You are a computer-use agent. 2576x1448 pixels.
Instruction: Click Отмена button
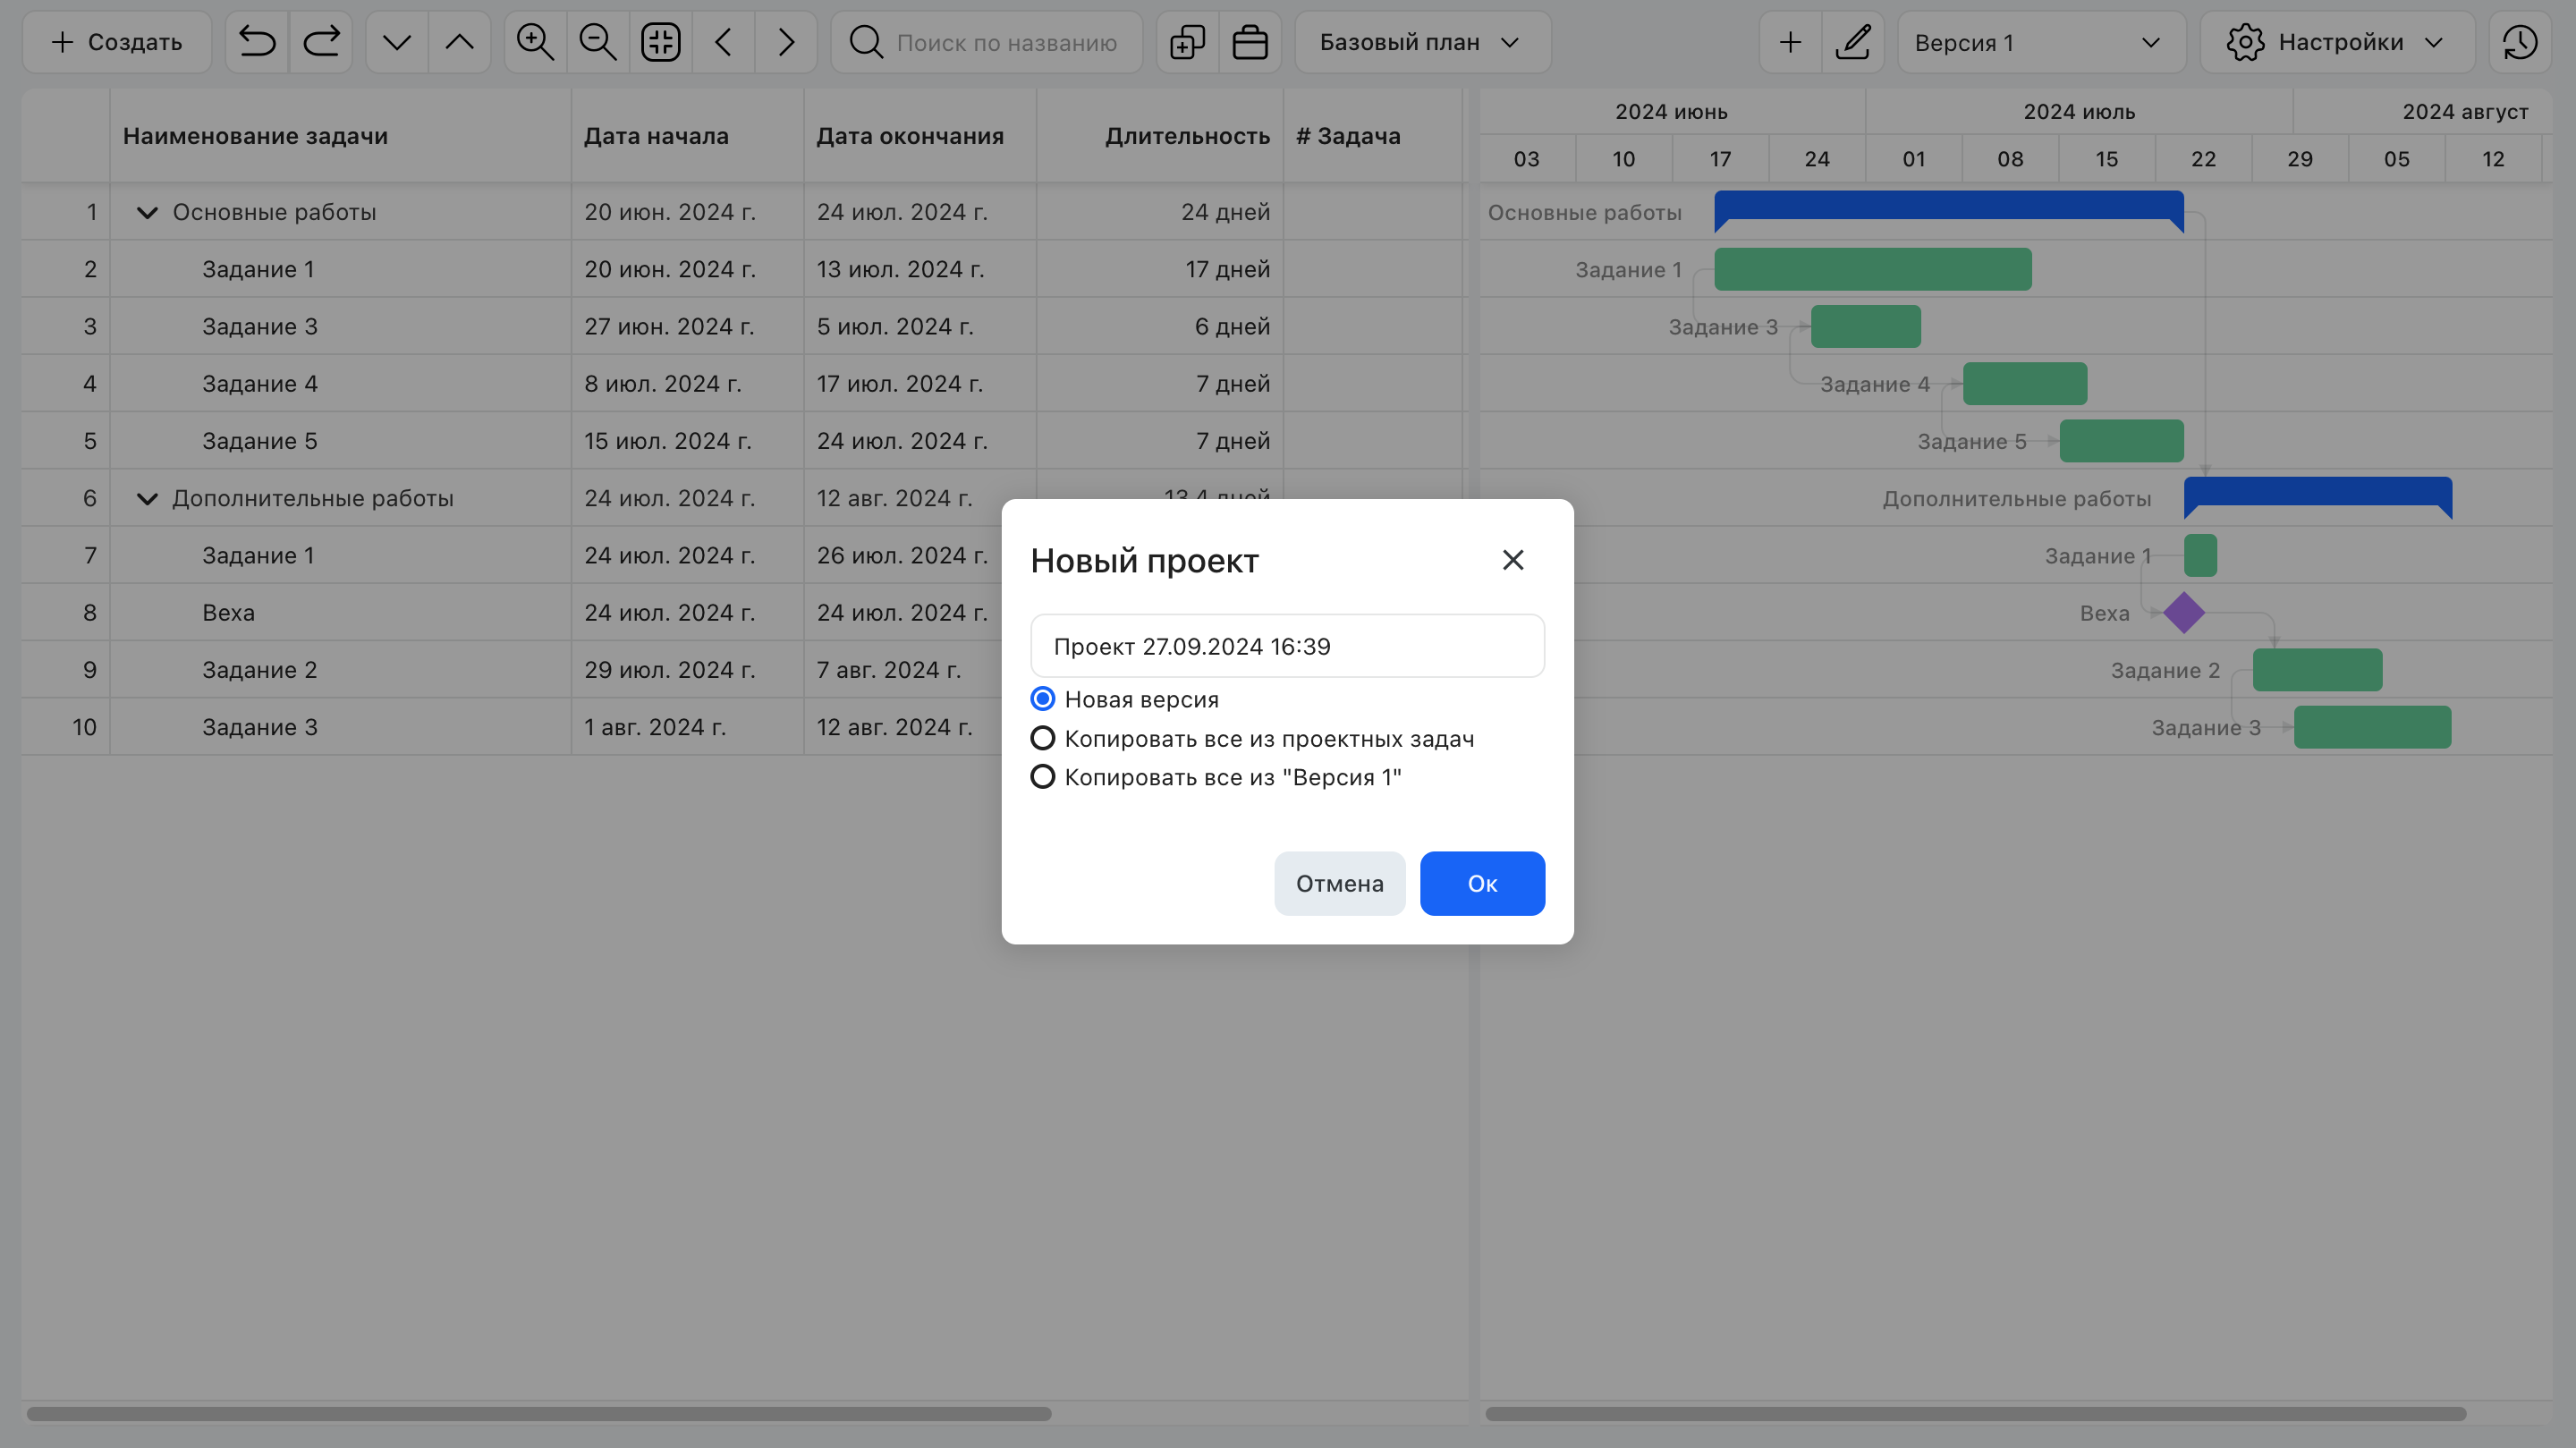point(1339,882)
